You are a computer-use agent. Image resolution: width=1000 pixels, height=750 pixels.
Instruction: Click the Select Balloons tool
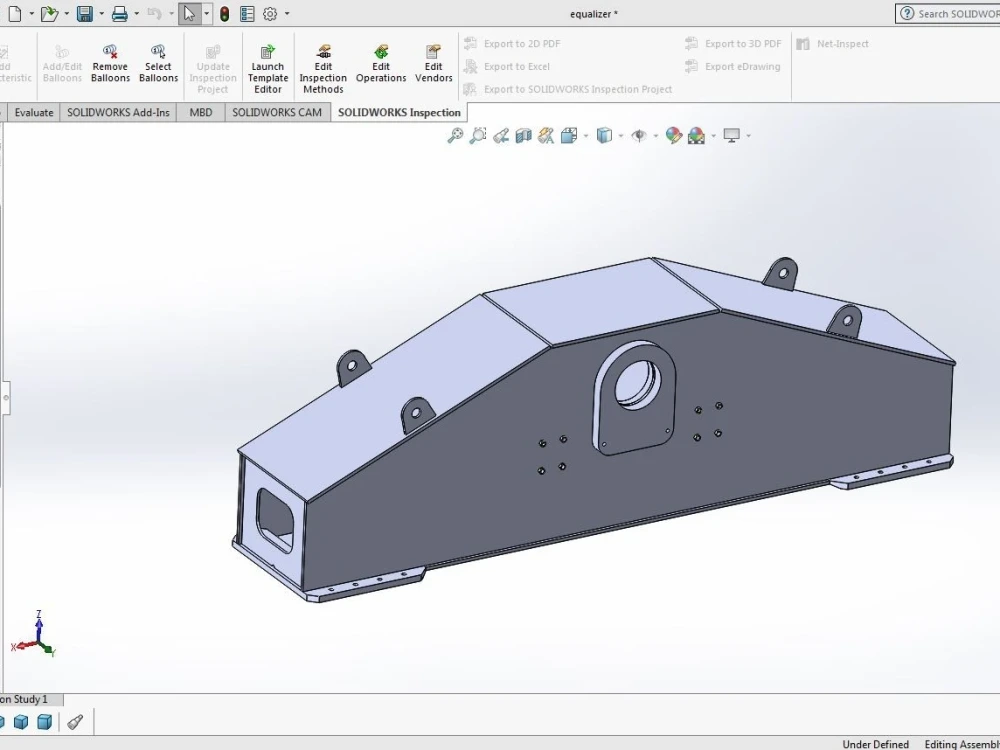click(x=158, y=64)
